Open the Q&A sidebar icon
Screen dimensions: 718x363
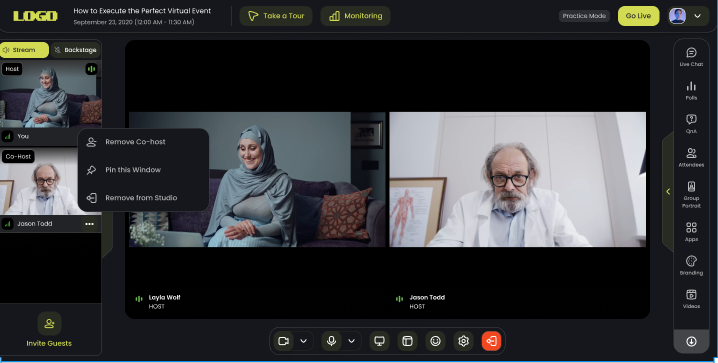[x=691, y=124]
